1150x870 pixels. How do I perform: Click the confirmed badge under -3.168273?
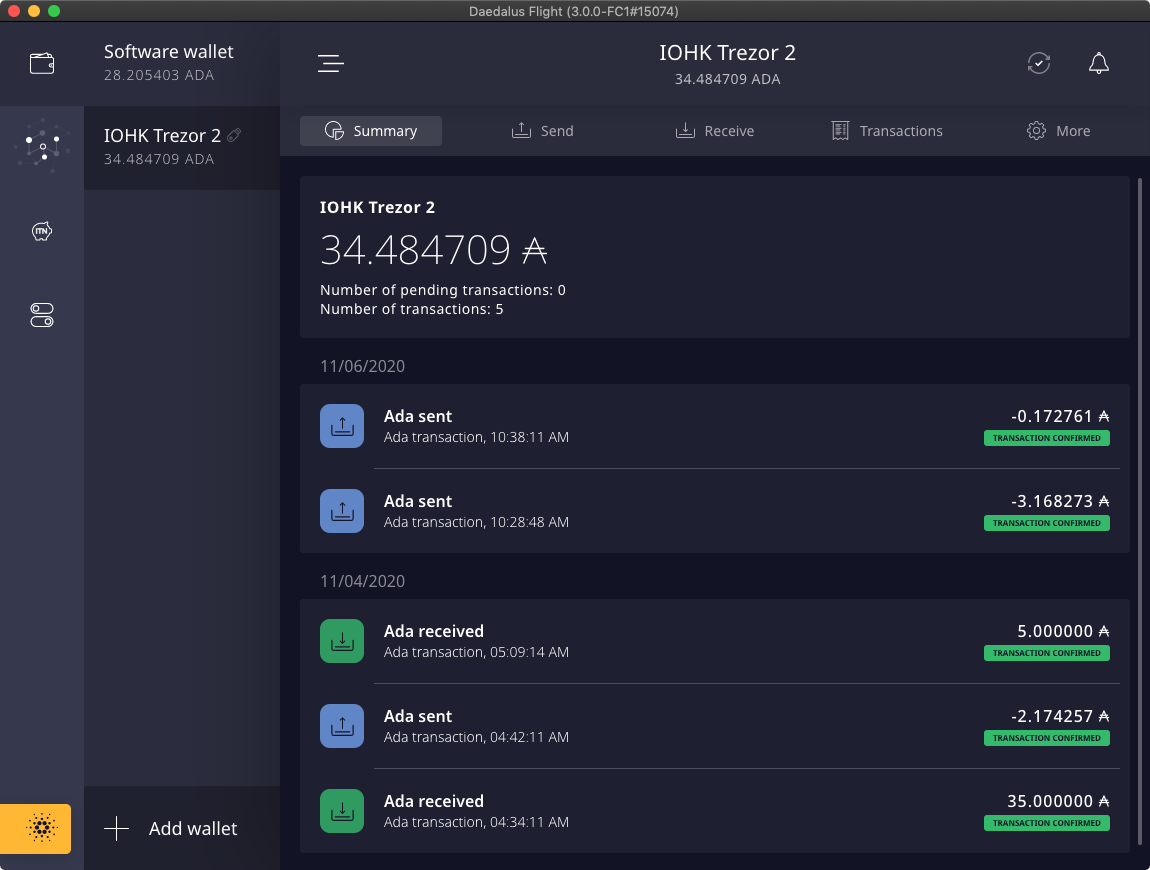[x=1047, y=523]
